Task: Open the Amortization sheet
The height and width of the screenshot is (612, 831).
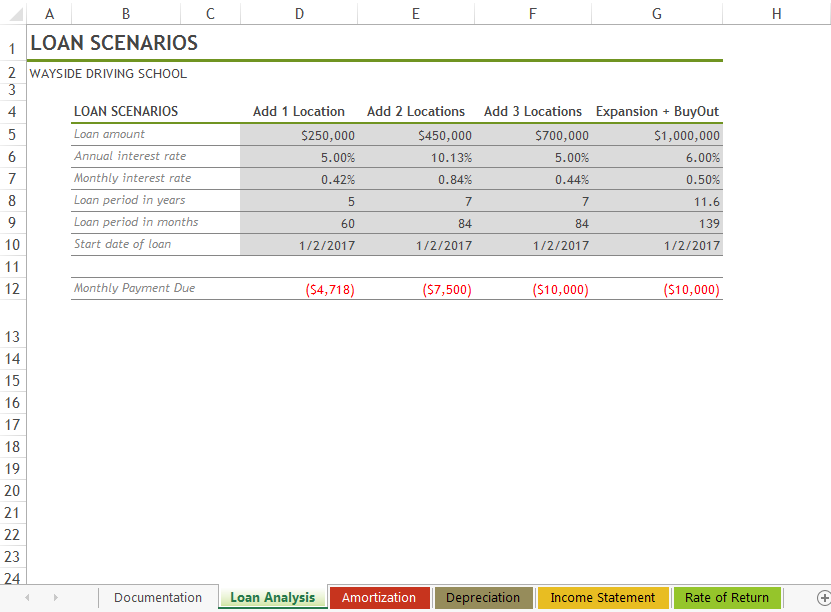Action: point(379,597)
